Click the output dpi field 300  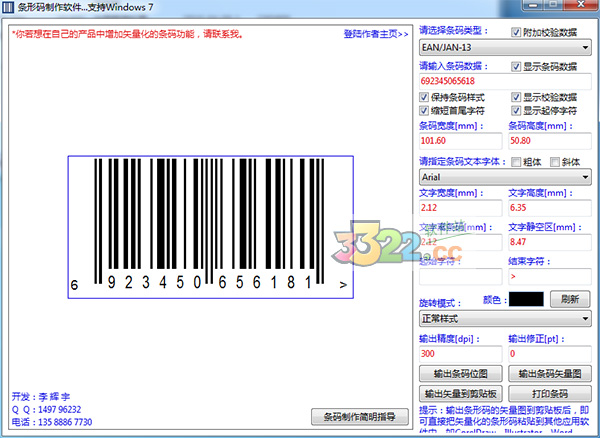pos(461,354)
